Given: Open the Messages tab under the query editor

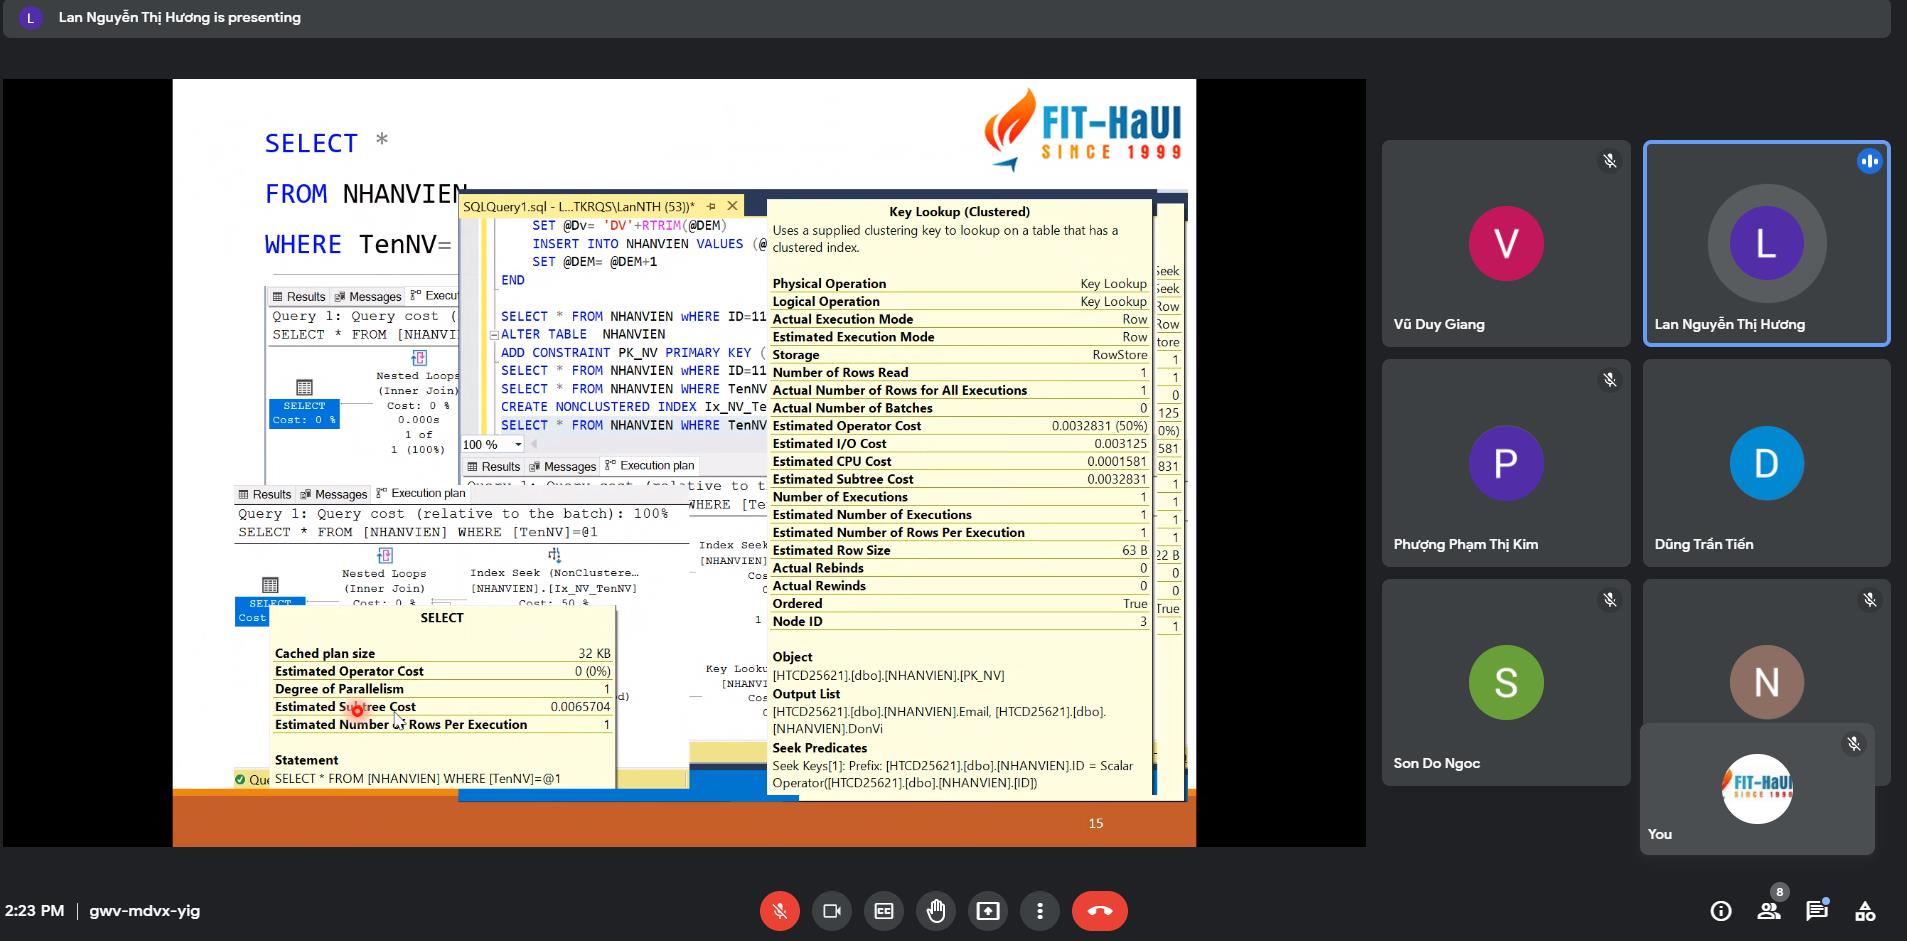Looking at the screenshot, I should 563,467.
